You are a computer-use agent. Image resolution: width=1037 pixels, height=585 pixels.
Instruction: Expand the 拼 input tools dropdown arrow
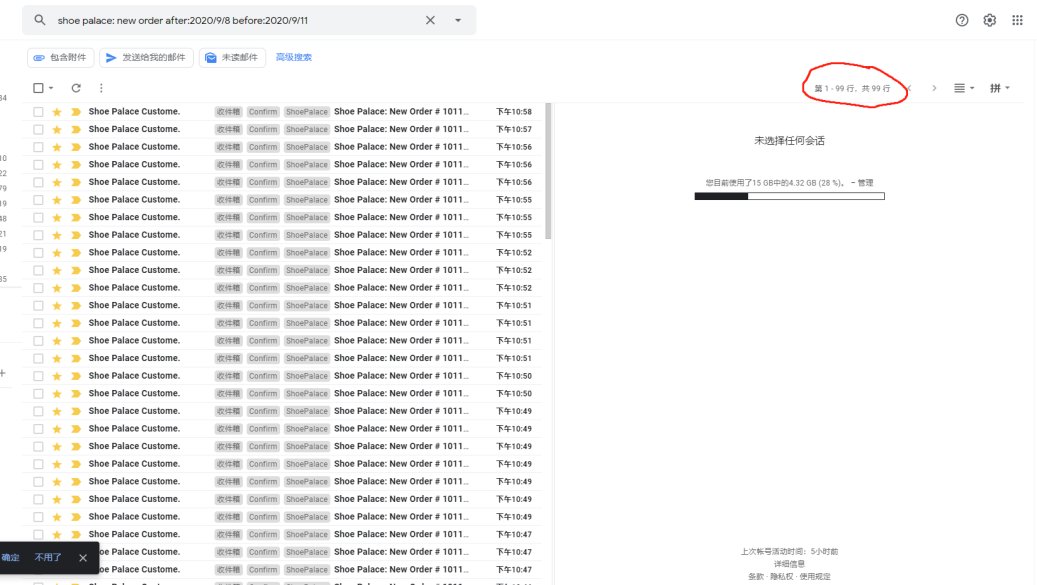[x=1007, y=88]
